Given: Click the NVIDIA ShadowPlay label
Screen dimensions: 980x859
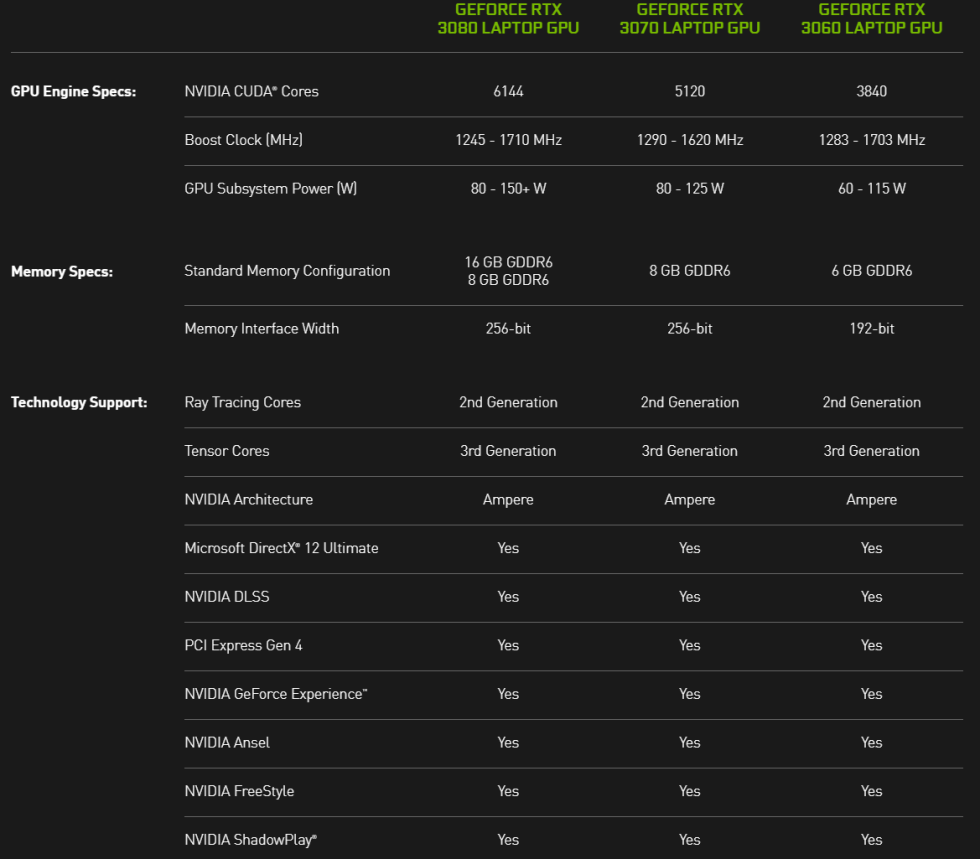Looking at the screenshot, I should pos(250,840).
